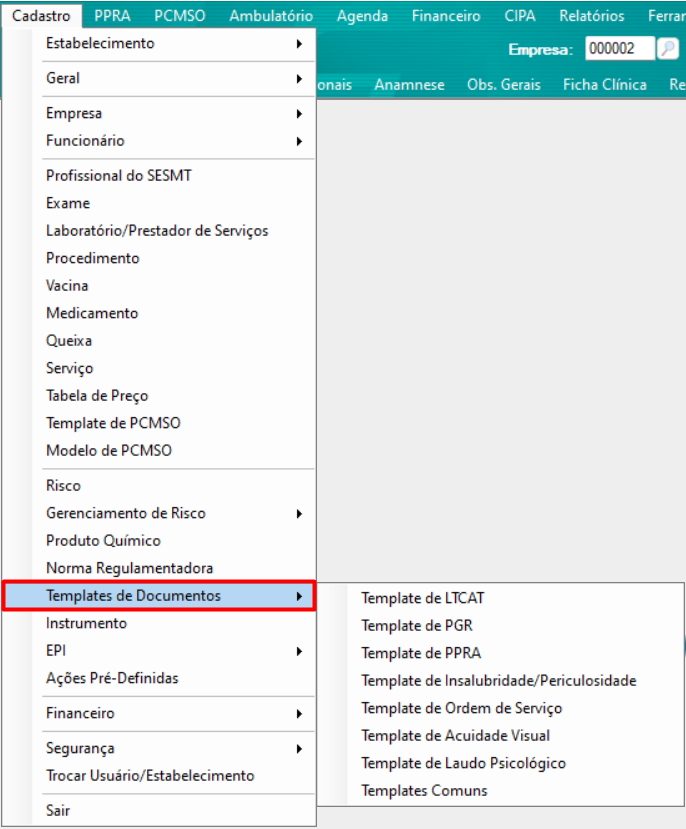Open the Agenda menu

pos(363,16)
